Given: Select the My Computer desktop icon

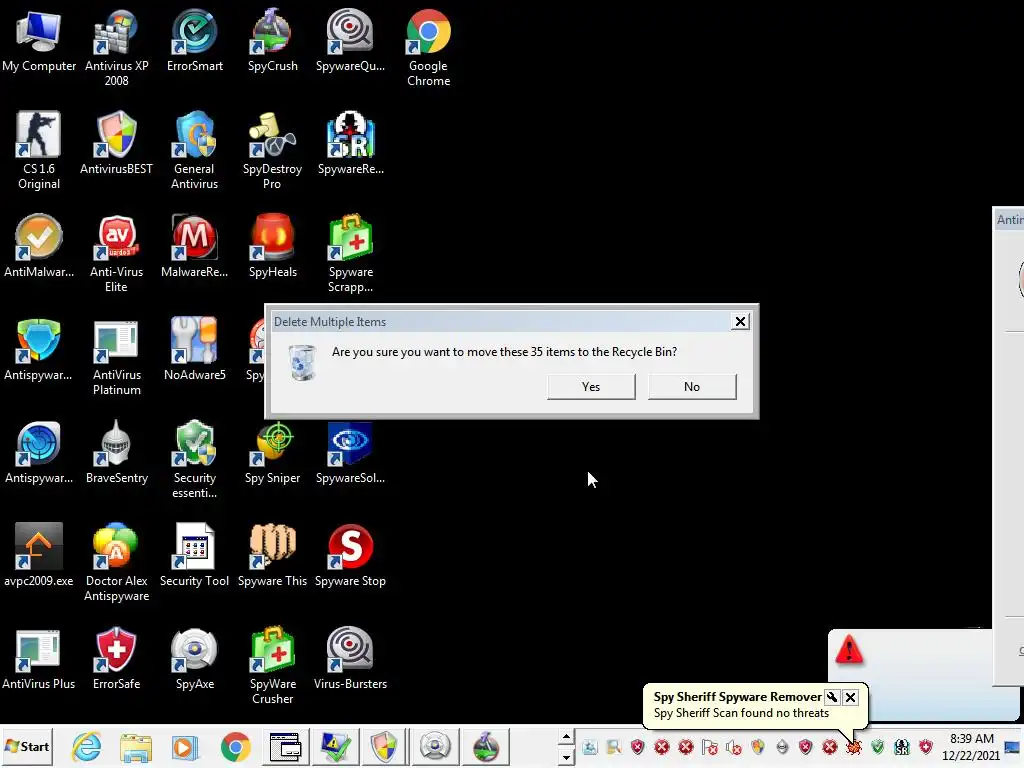Looking at the screenshot, I should 39,42.
